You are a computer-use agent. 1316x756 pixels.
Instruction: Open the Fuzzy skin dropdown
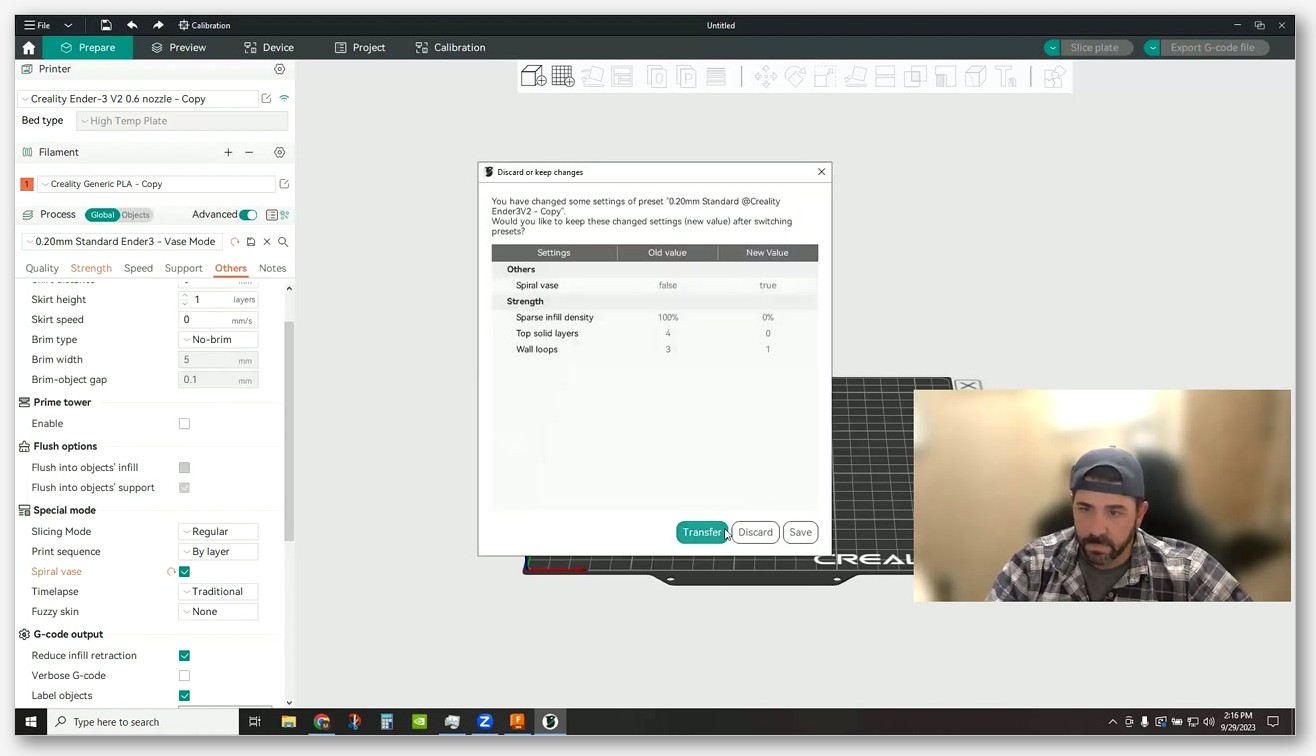pos(218,612)
